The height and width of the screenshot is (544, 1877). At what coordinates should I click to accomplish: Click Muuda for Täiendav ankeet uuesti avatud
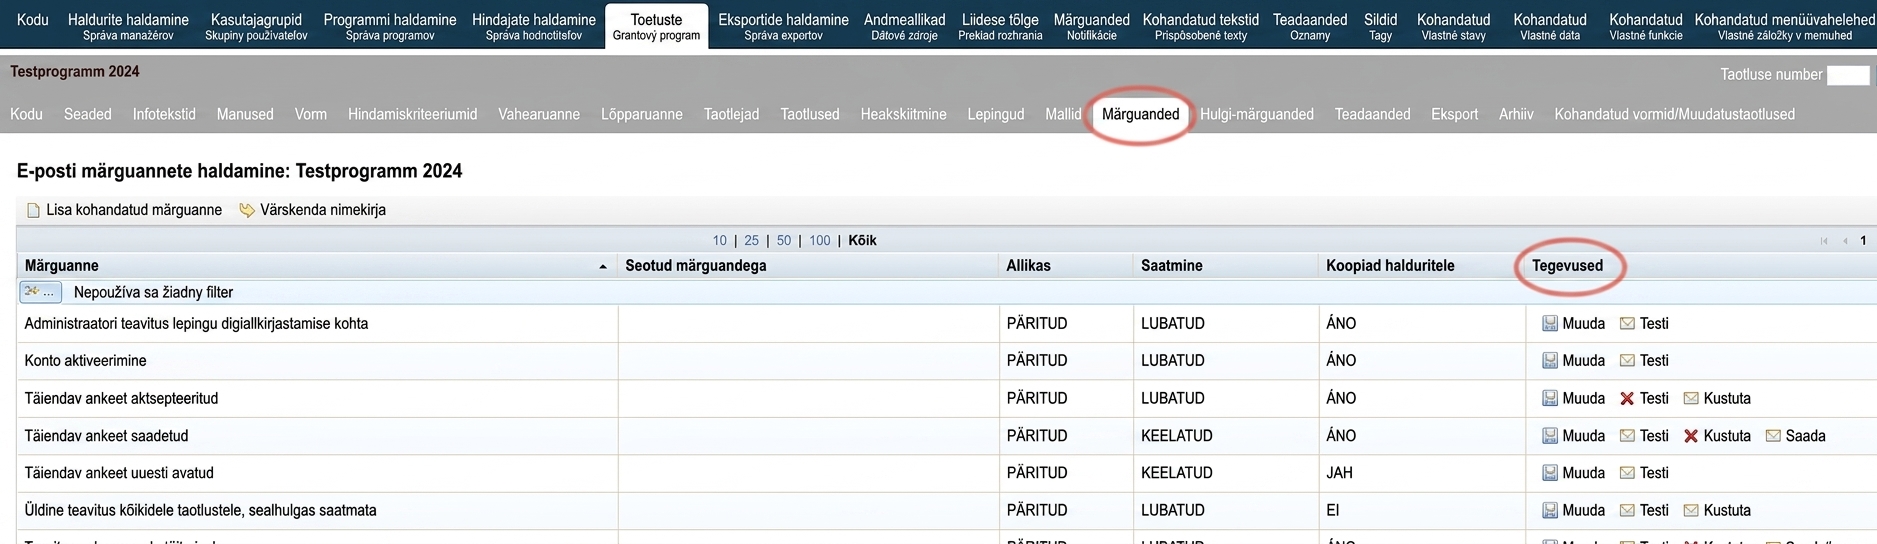(1573, 473)
